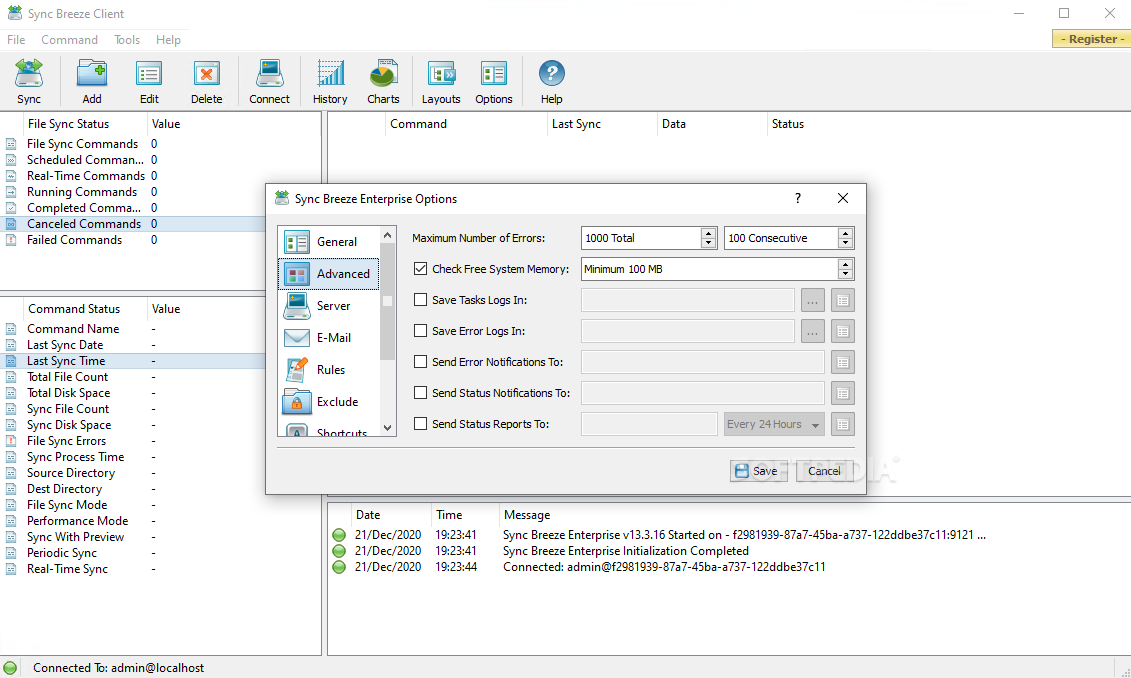The width and height of the screenshot is (1131, 678).
Task: Enable Send Error Notifications To checkbox
Action: click(x=421, y=362)
